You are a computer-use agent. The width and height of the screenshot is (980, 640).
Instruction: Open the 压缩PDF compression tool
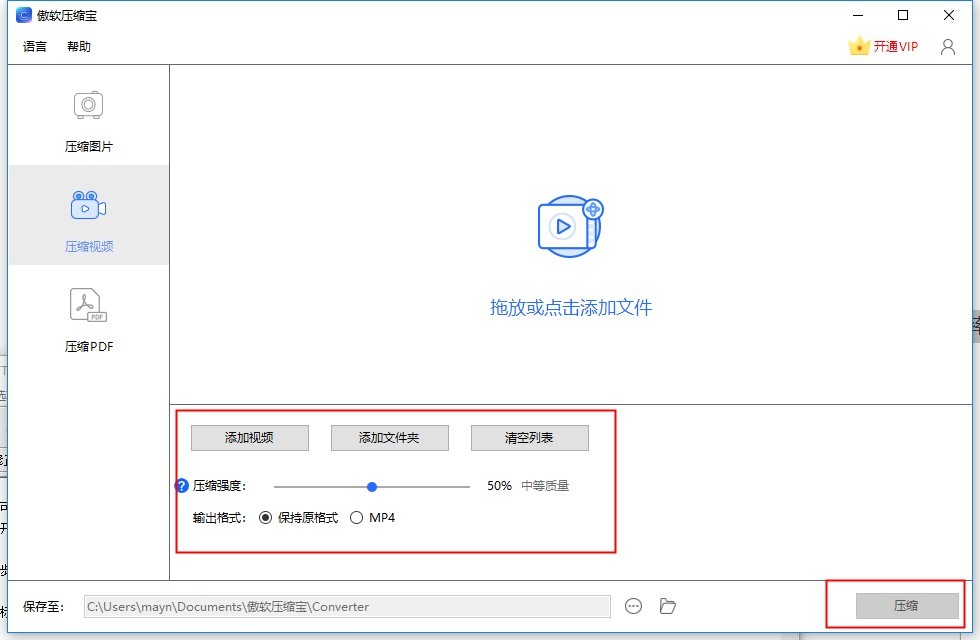click(x=88, y=318)
